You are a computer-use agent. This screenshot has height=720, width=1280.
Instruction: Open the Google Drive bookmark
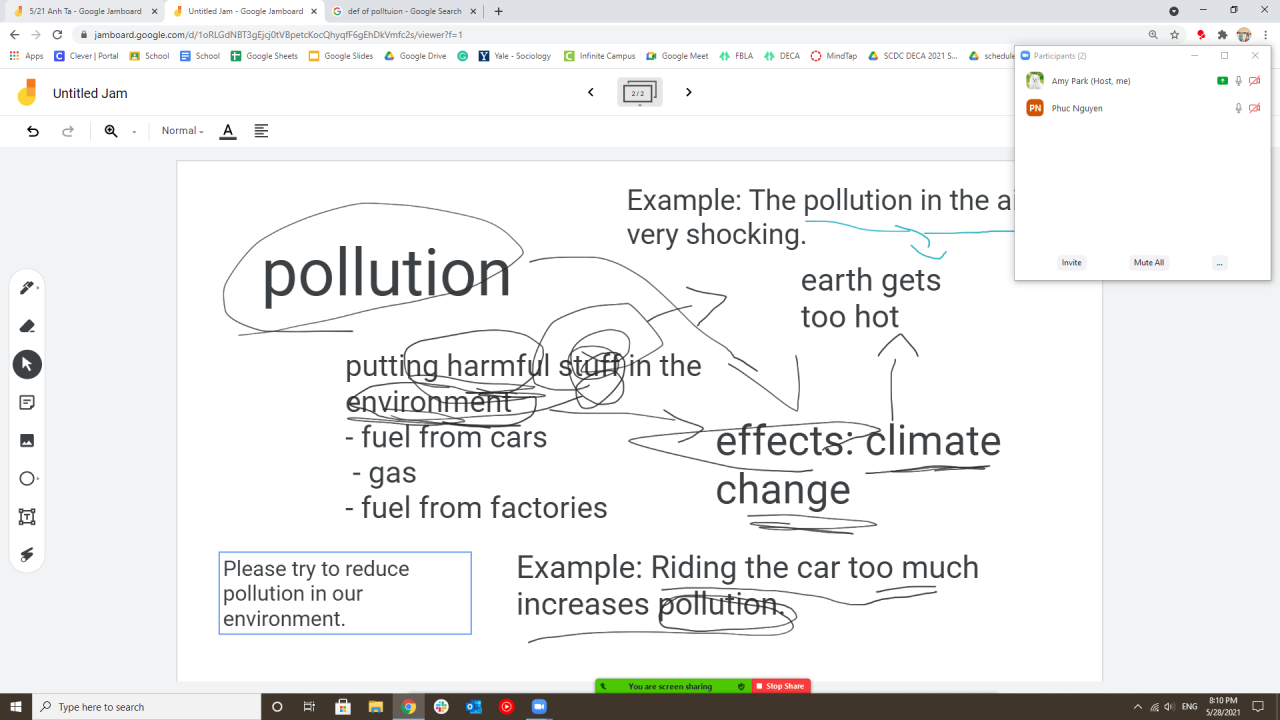[x=415, y=56]
